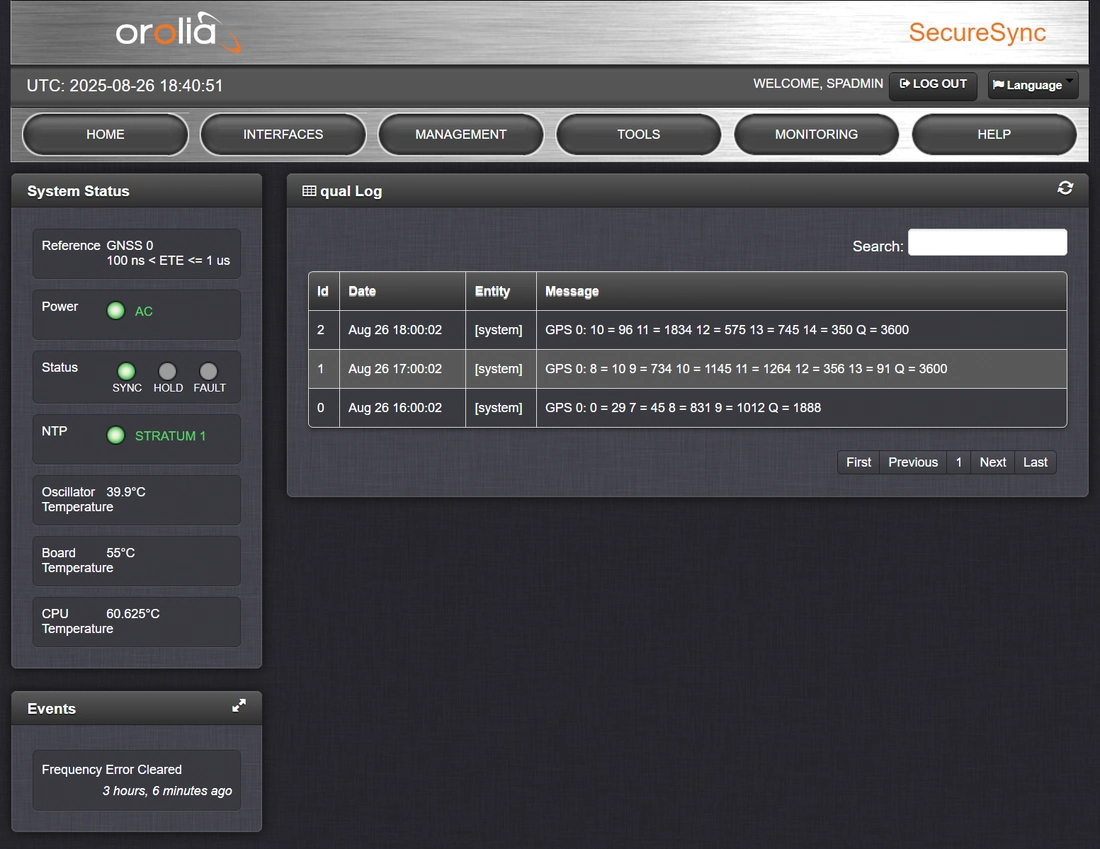Open the INTERFACES menu
Viewport: 1100px width, 849px height.
tap(283, 134)
